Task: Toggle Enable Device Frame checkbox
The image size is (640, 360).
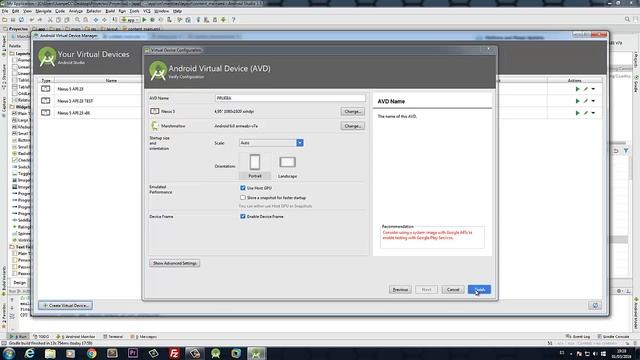Action: tap(243, 216)
